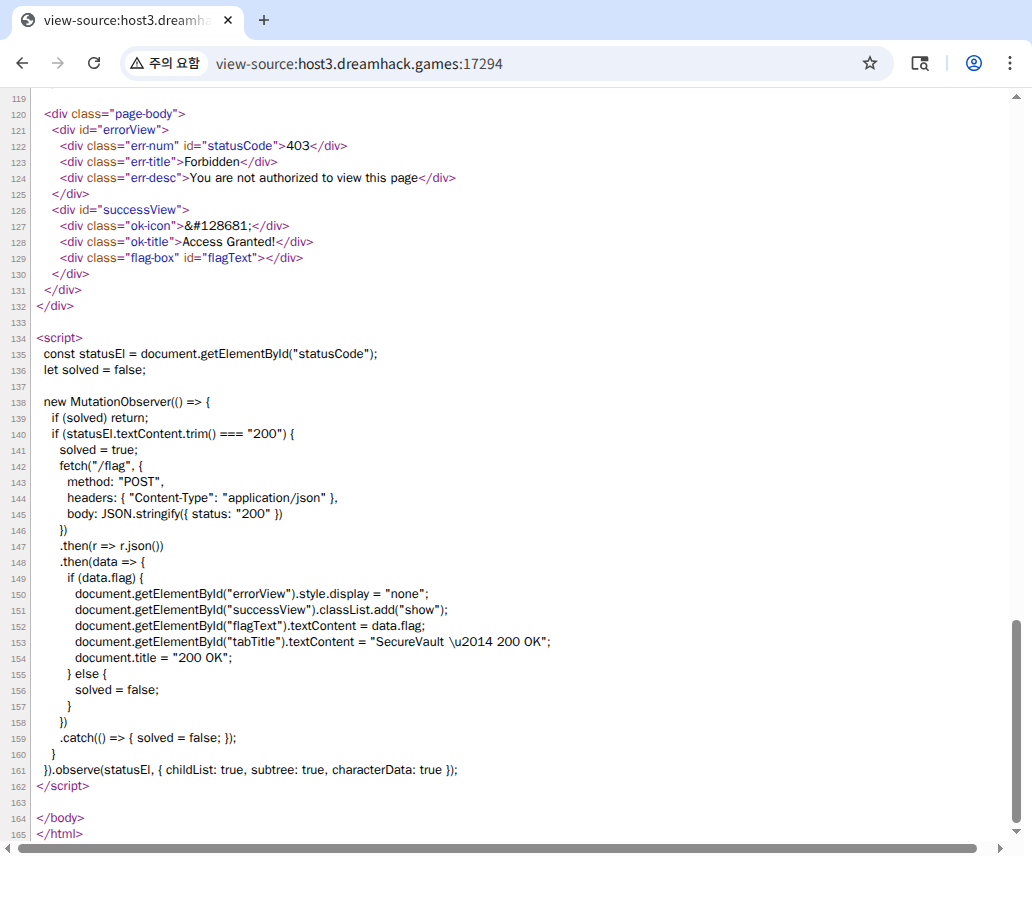
Task: Click line number 134
Action: pyautogui.click(x=18, y=338)
